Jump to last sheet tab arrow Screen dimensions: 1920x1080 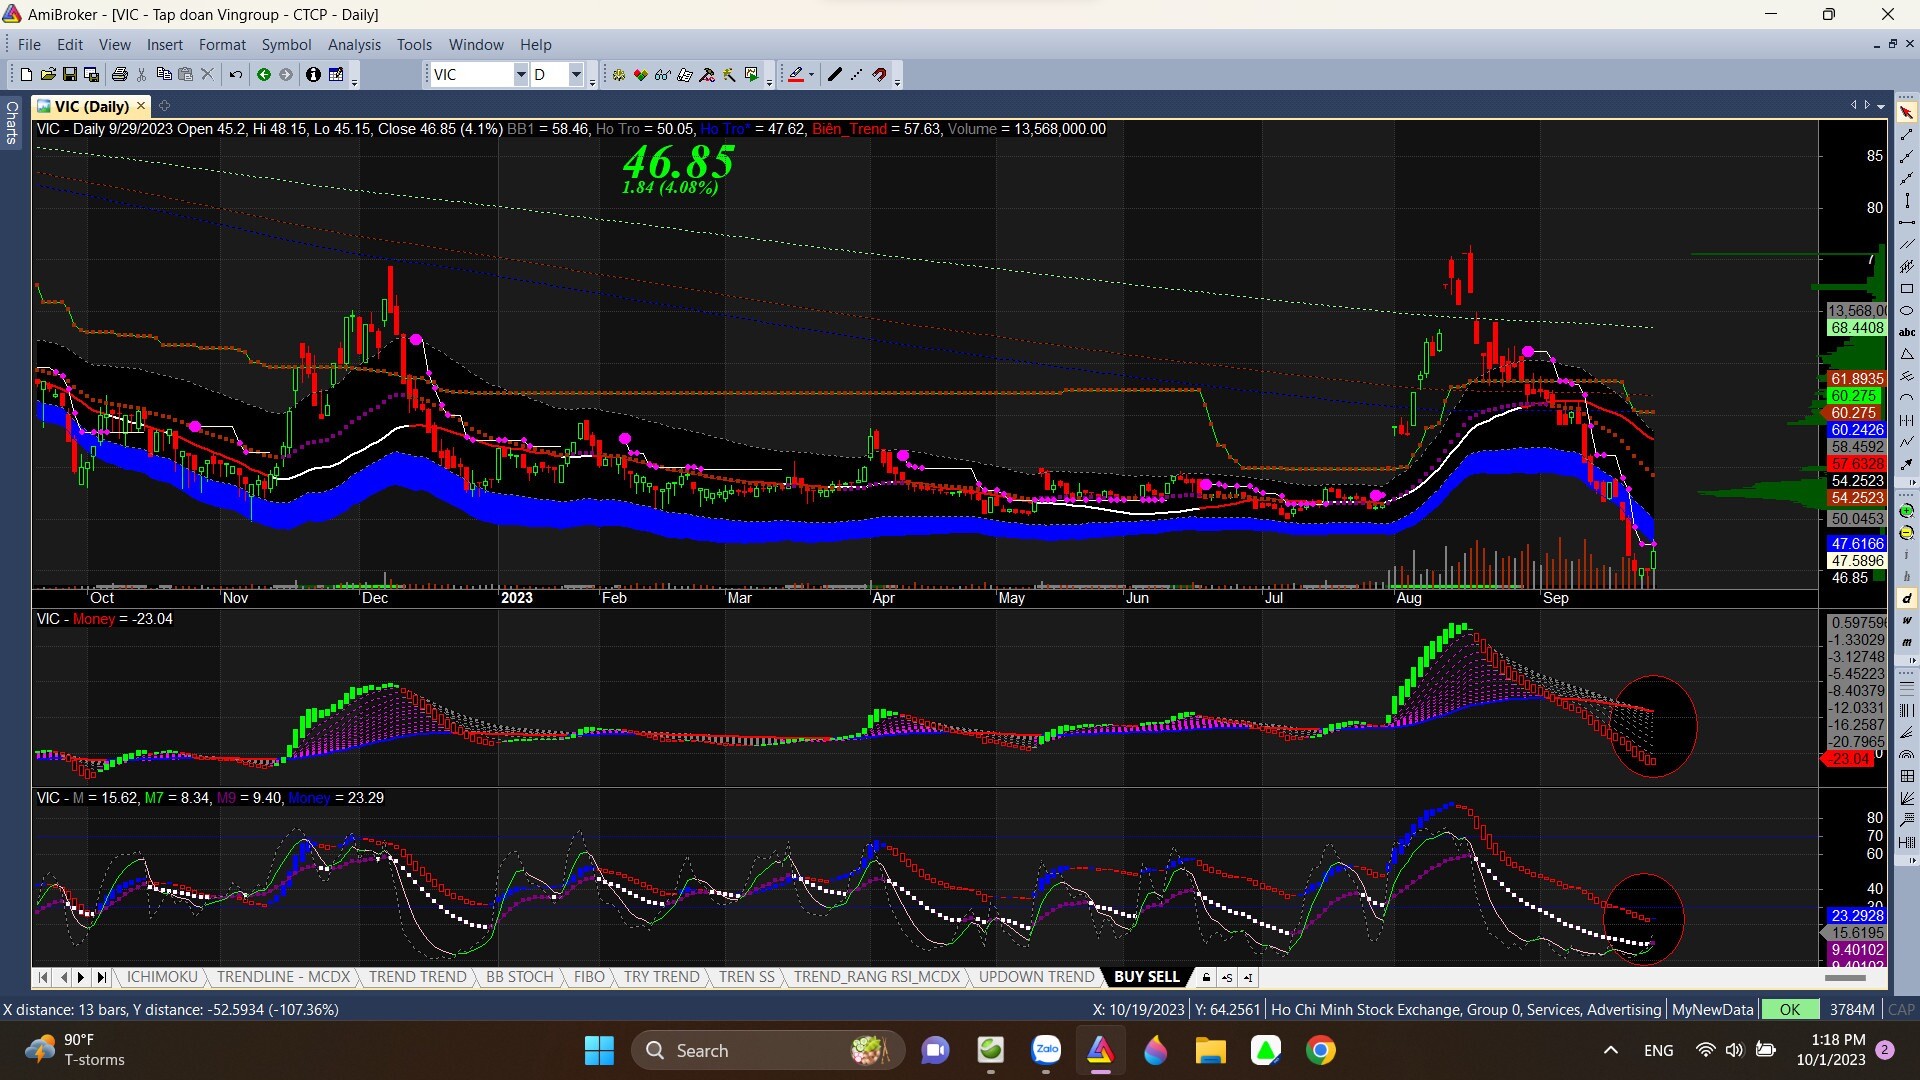point(101,977)
